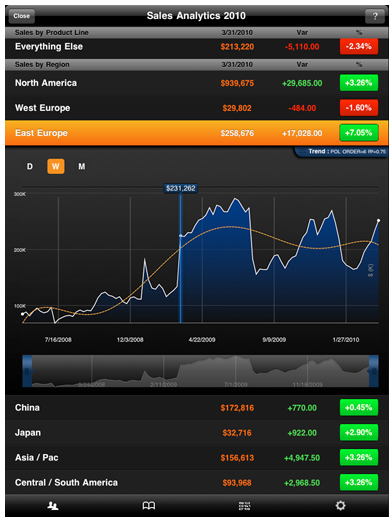Close the Sales Analytics view

[x=22, y=16]
